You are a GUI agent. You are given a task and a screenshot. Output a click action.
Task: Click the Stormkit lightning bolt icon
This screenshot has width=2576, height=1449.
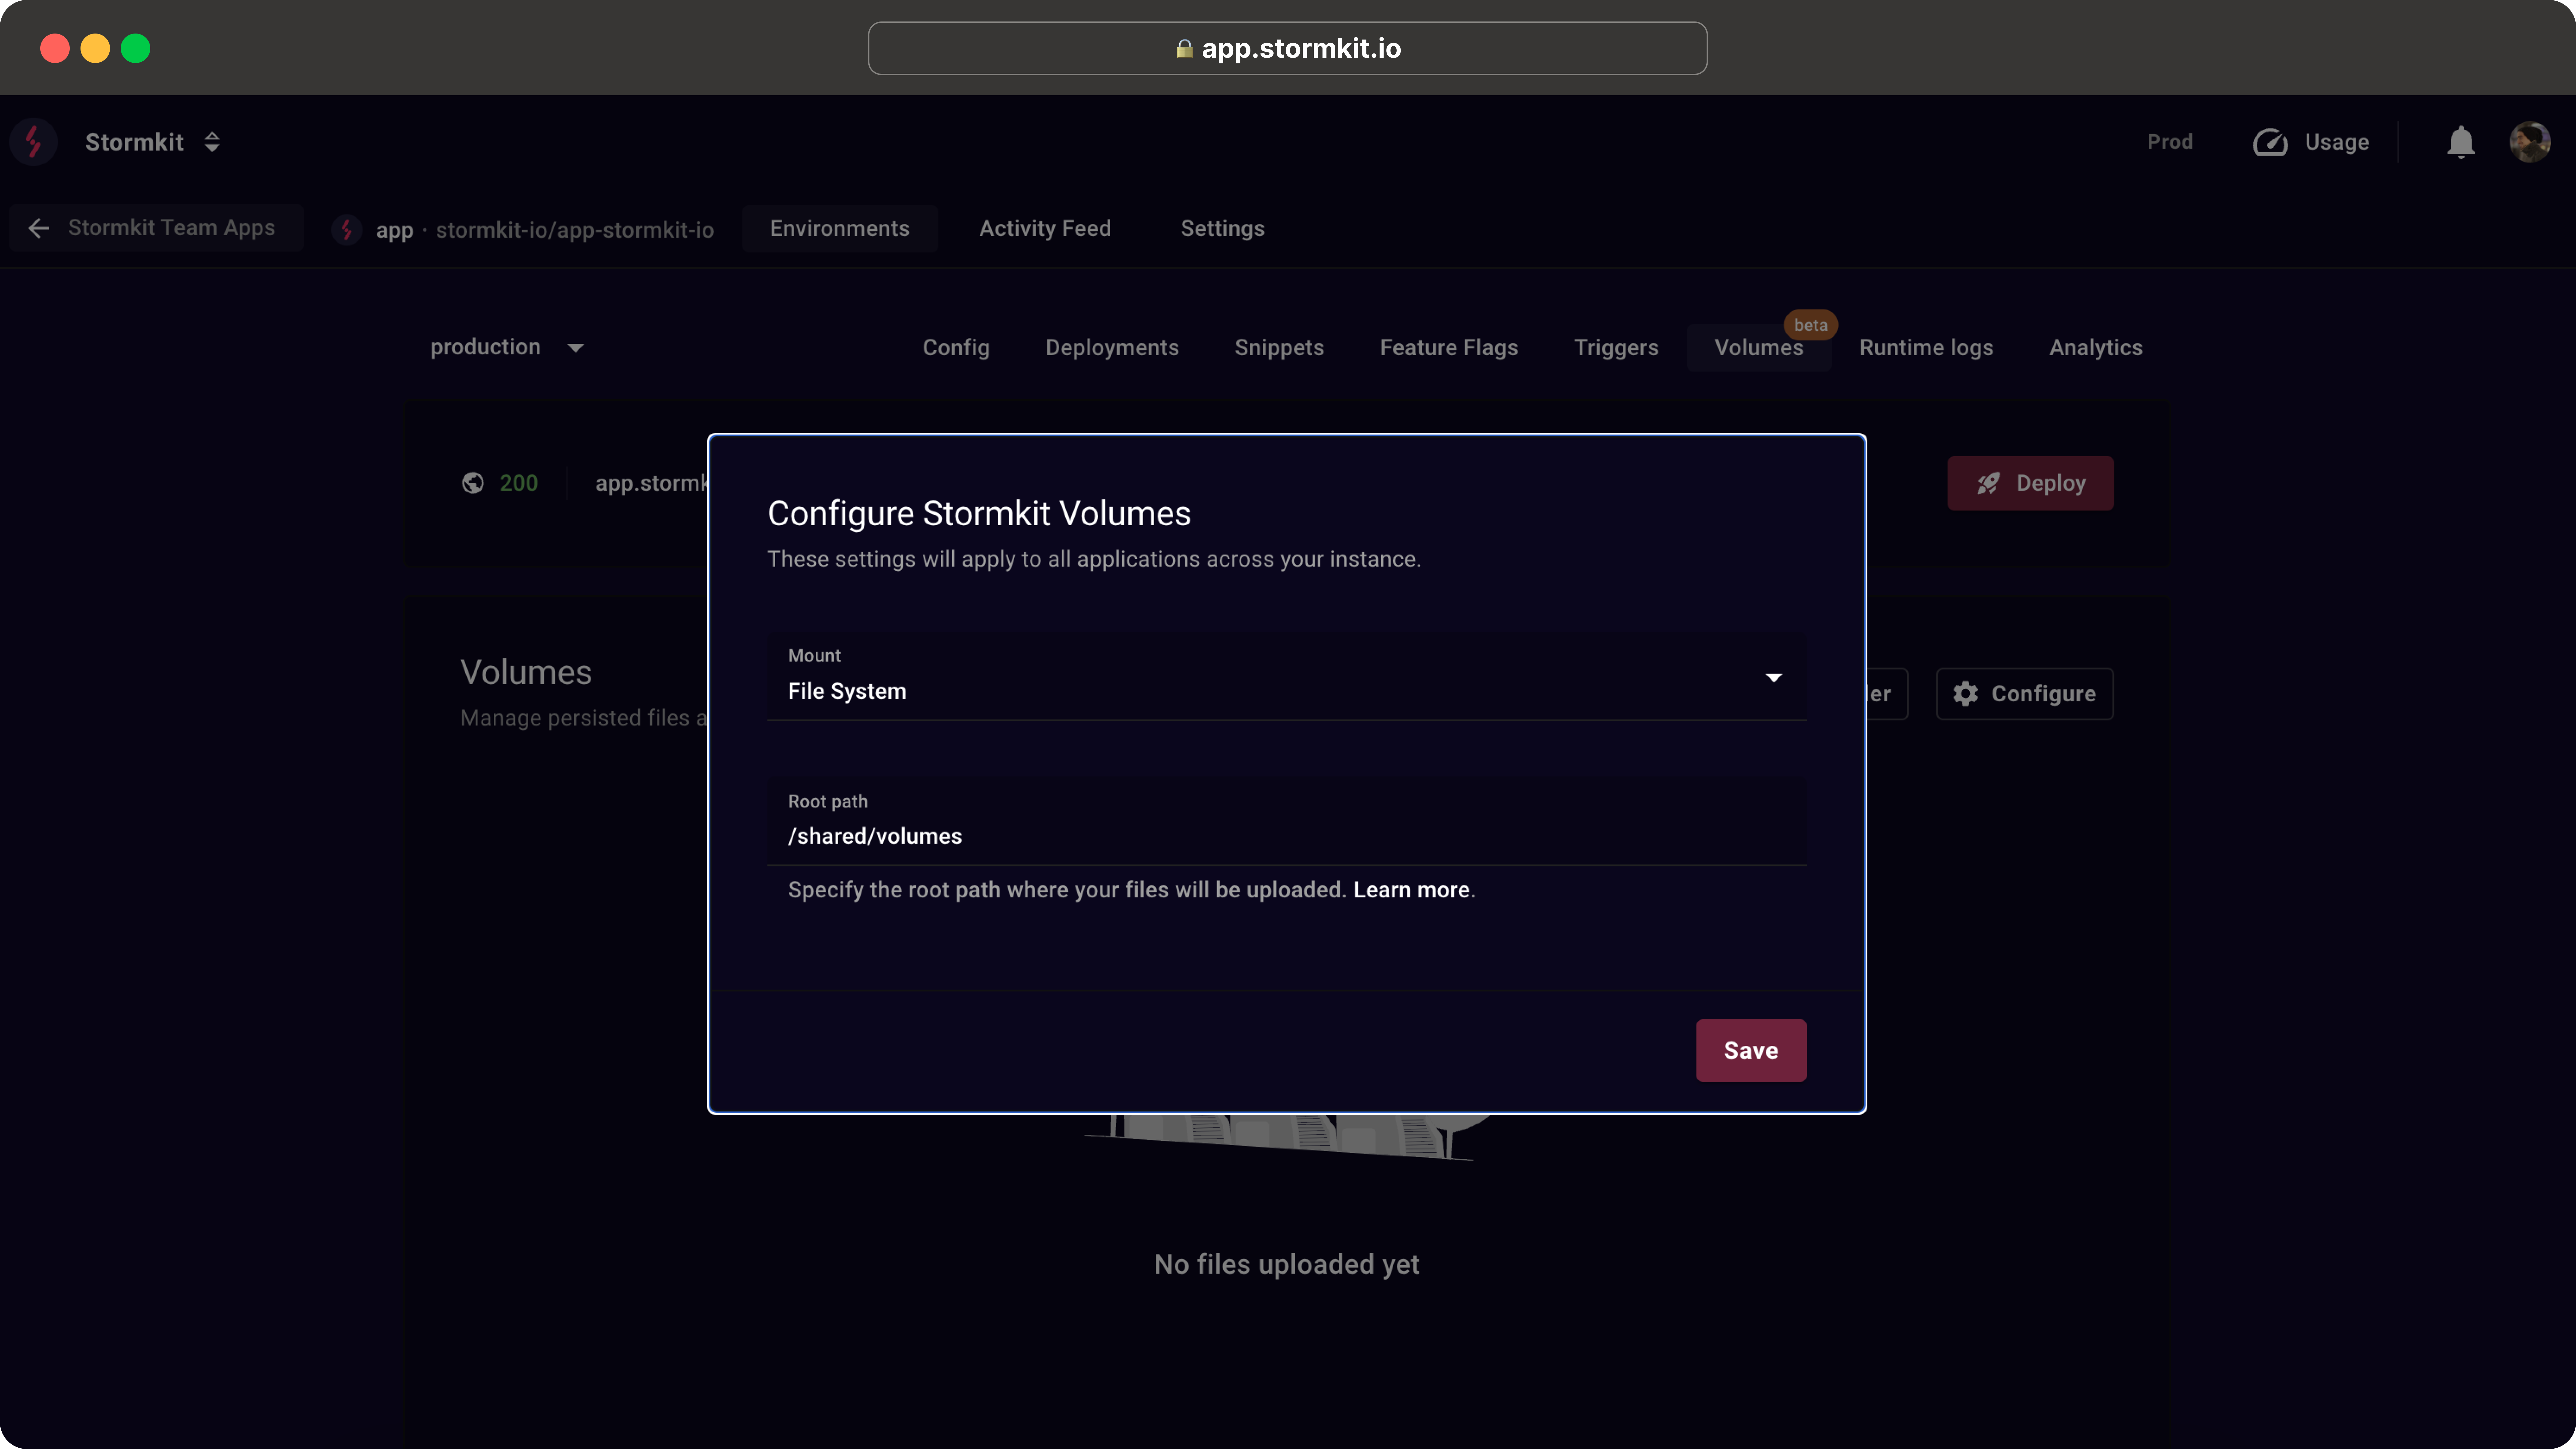point(35,142)
